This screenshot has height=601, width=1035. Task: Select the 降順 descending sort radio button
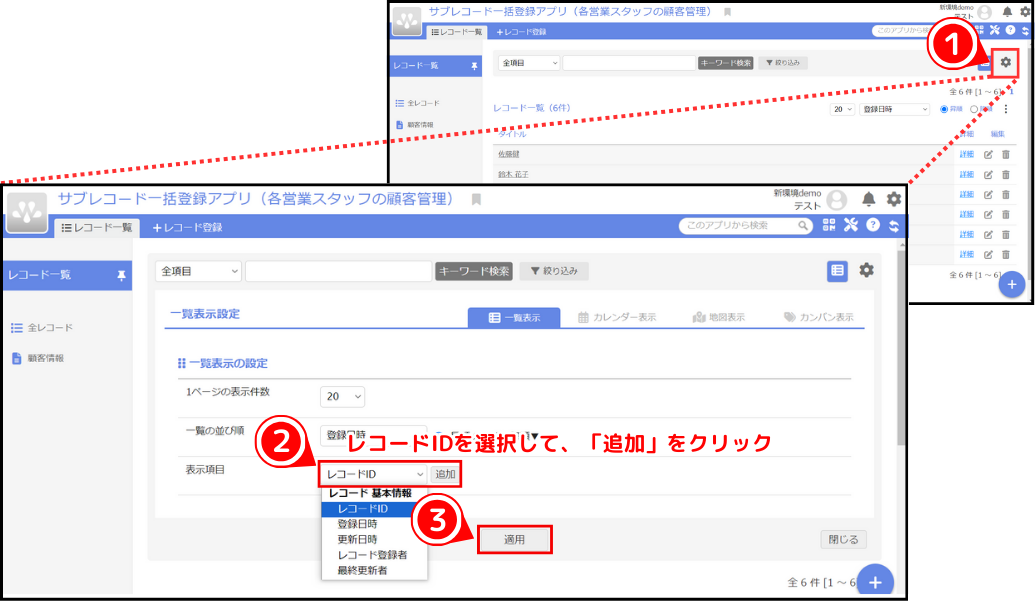(974, 109)
